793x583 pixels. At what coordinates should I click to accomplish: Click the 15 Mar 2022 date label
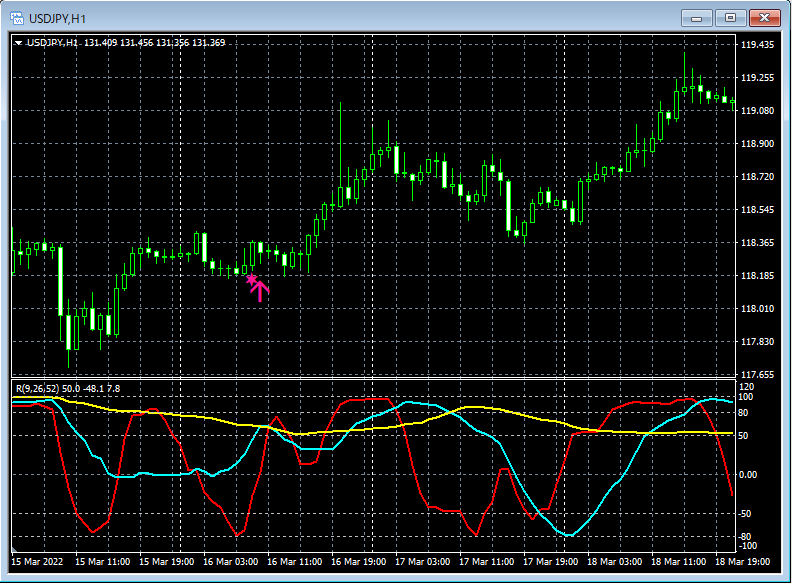[37, 562]
